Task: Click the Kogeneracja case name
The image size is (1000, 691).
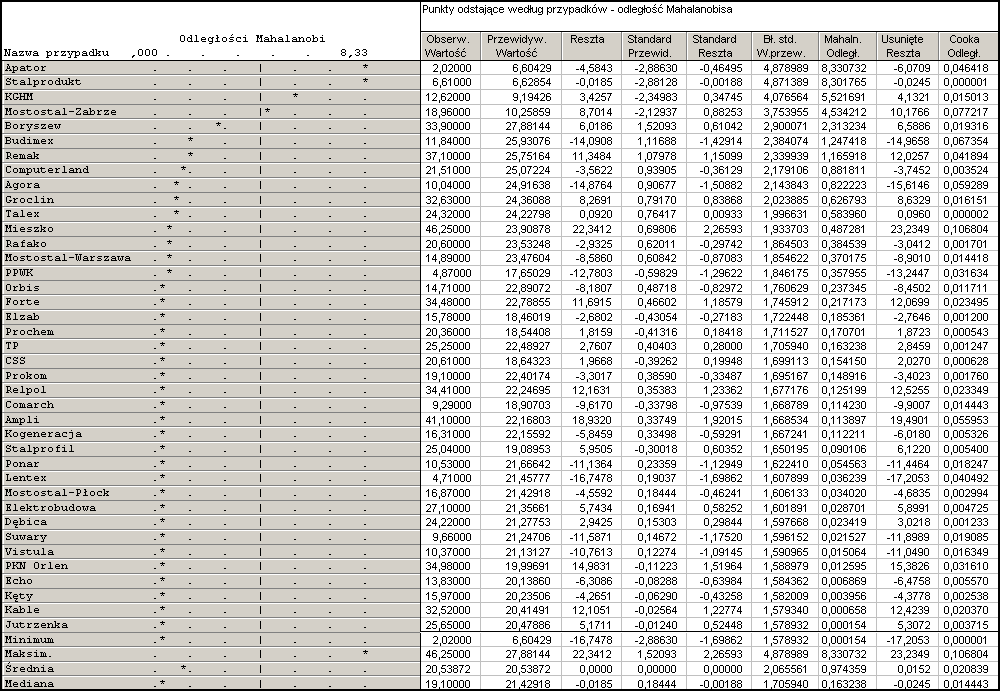Action: point(43,434)
